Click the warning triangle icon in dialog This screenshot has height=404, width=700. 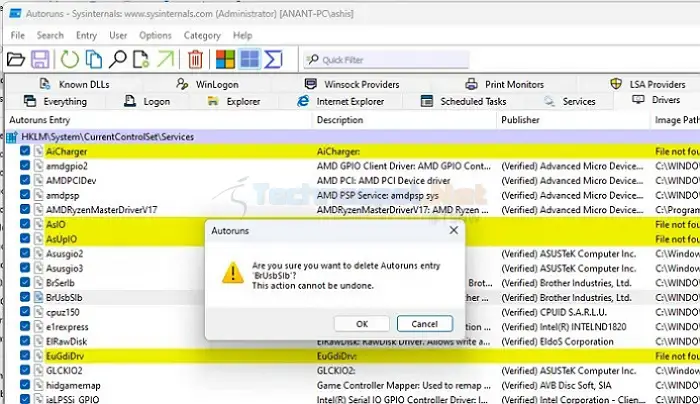[233, 273]
